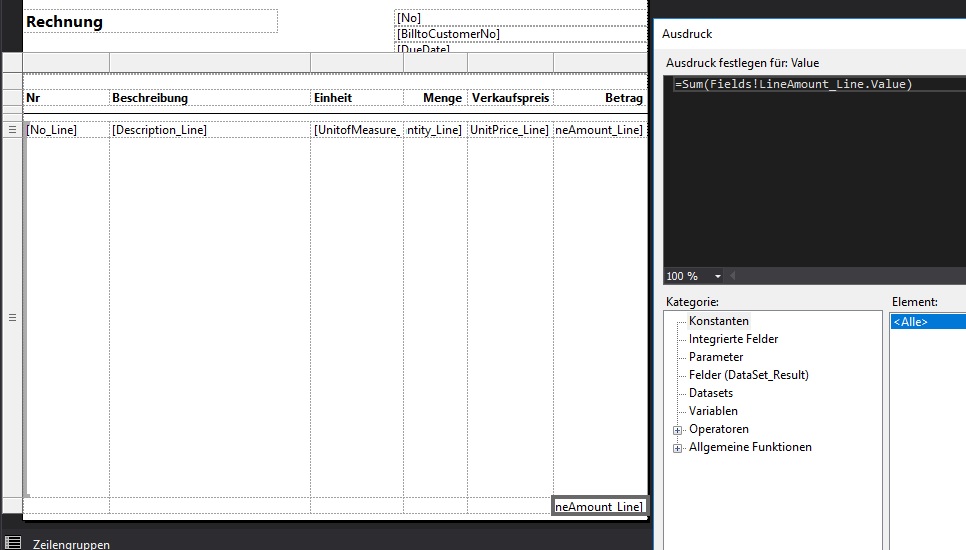Select the Parameter category
Screen dimensions: 966x550
click(716, 357)
